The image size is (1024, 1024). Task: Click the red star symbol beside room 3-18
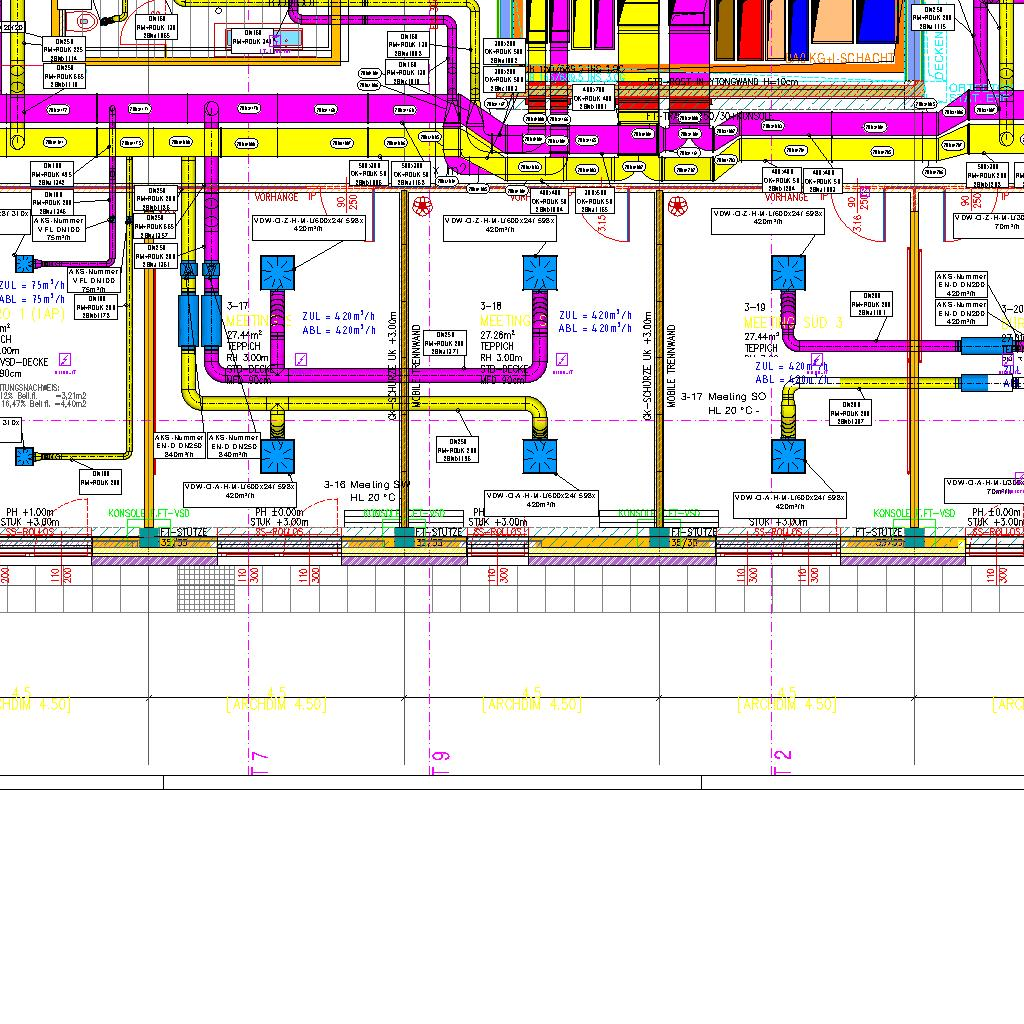click(423, 206)
